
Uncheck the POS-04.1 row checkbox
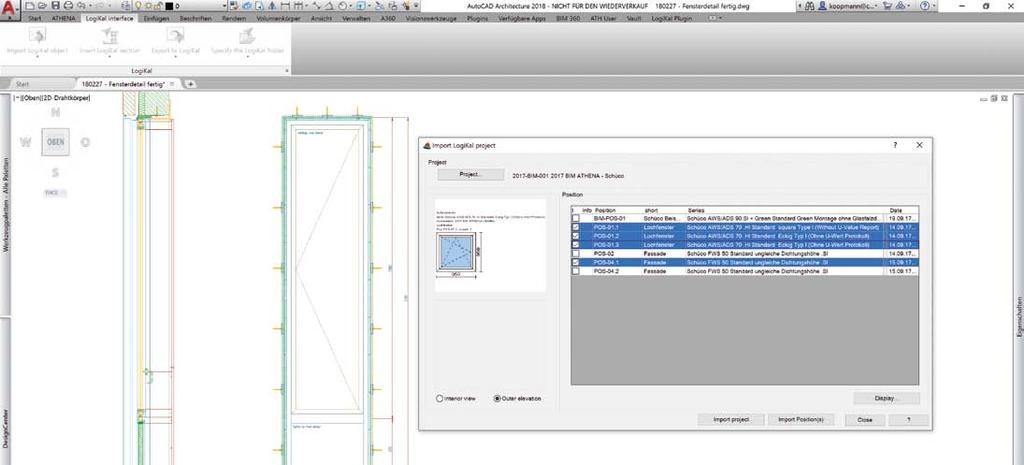(575, 262)
